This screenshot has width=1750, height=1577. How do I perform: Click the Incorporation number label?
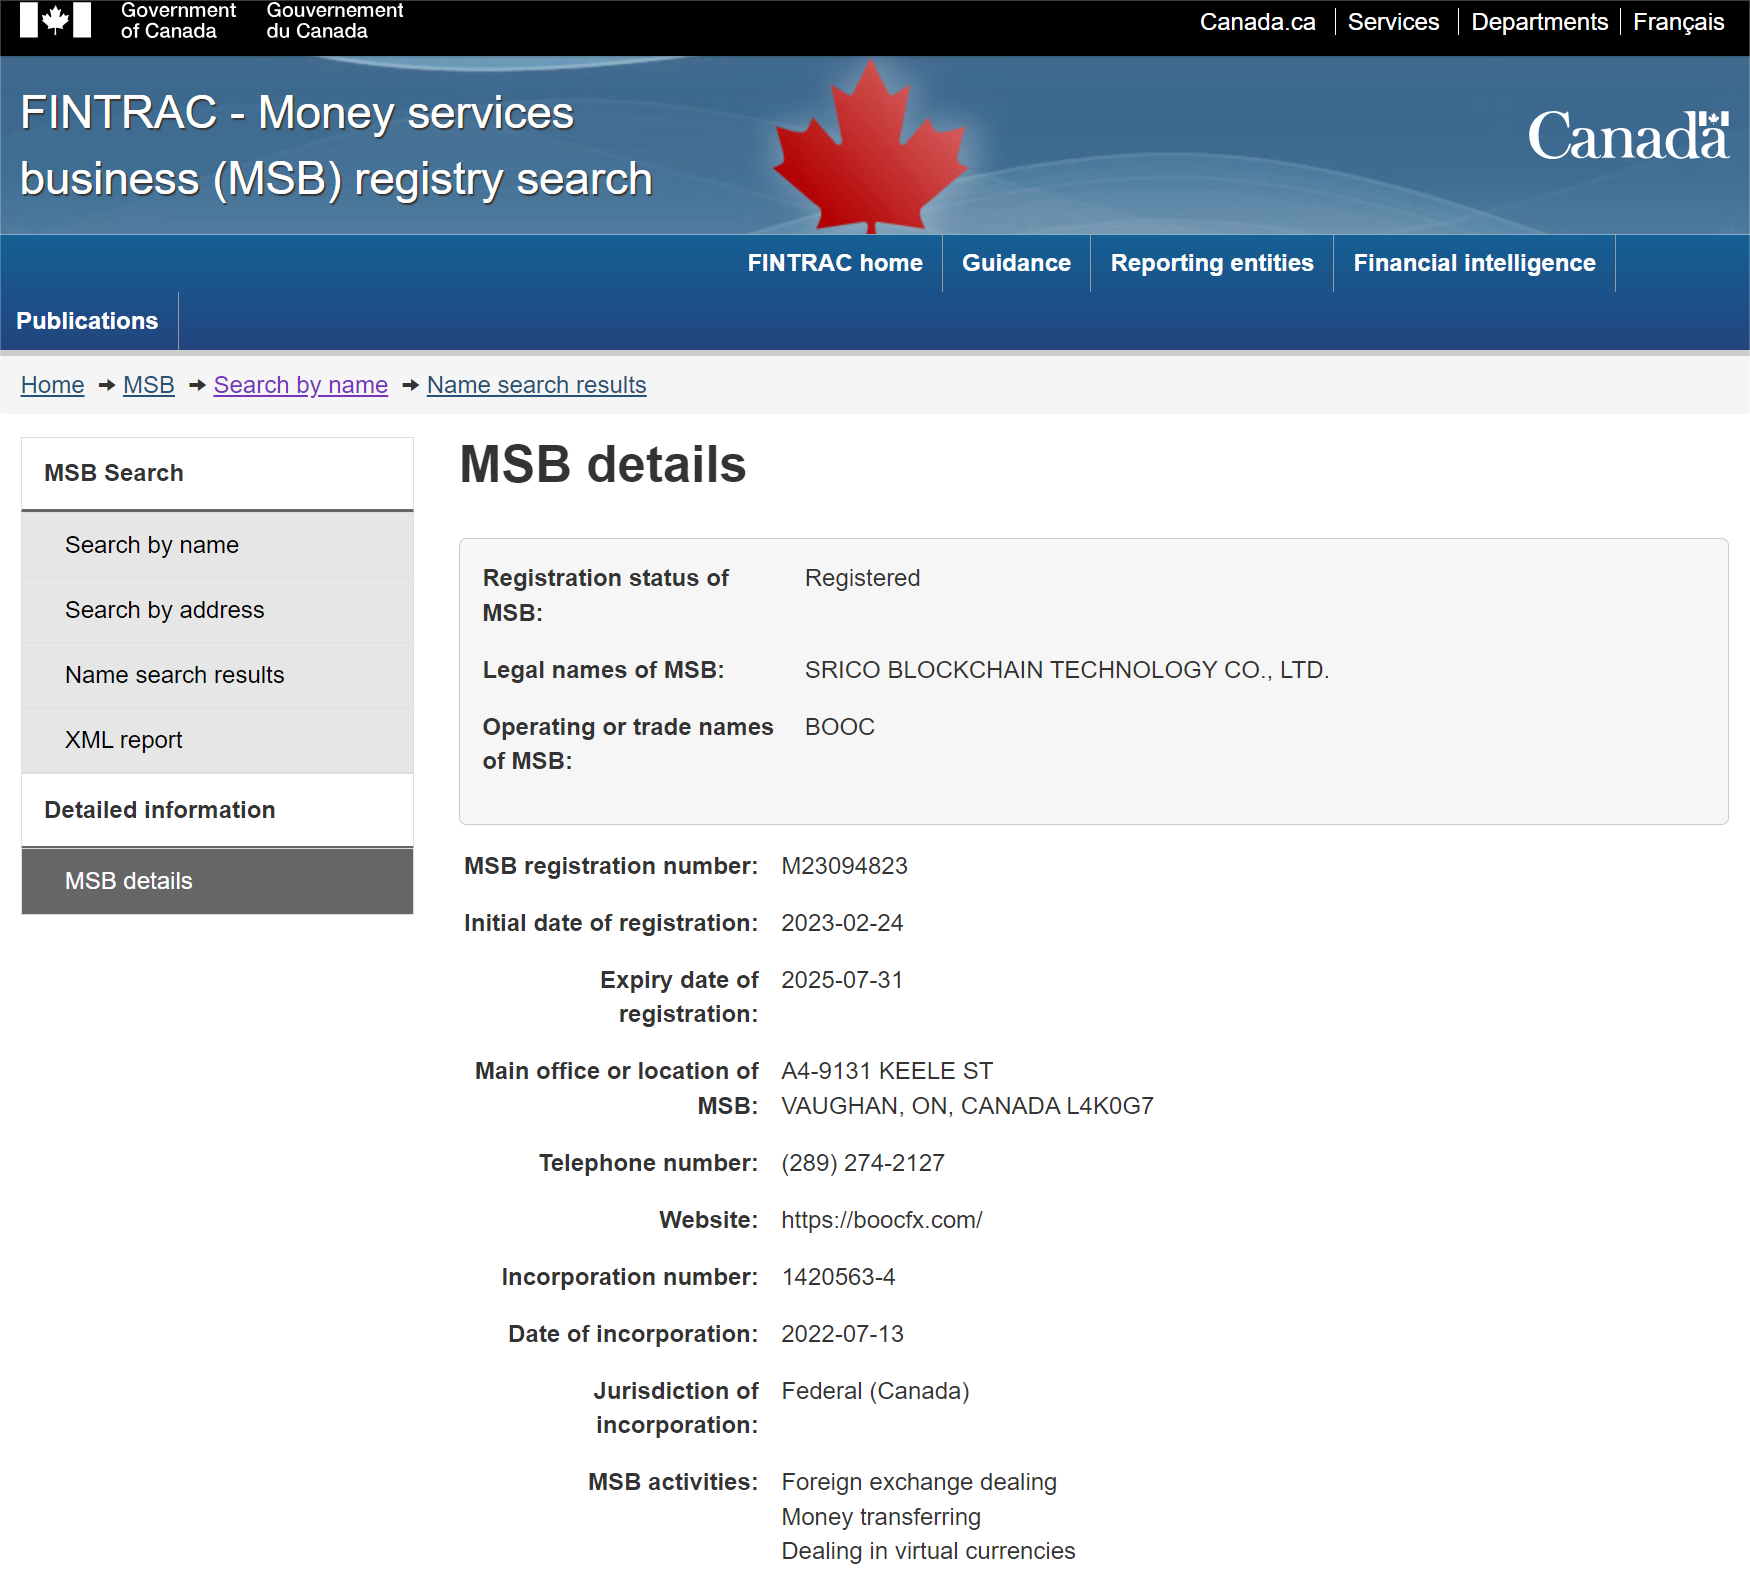click(630, 1277)
